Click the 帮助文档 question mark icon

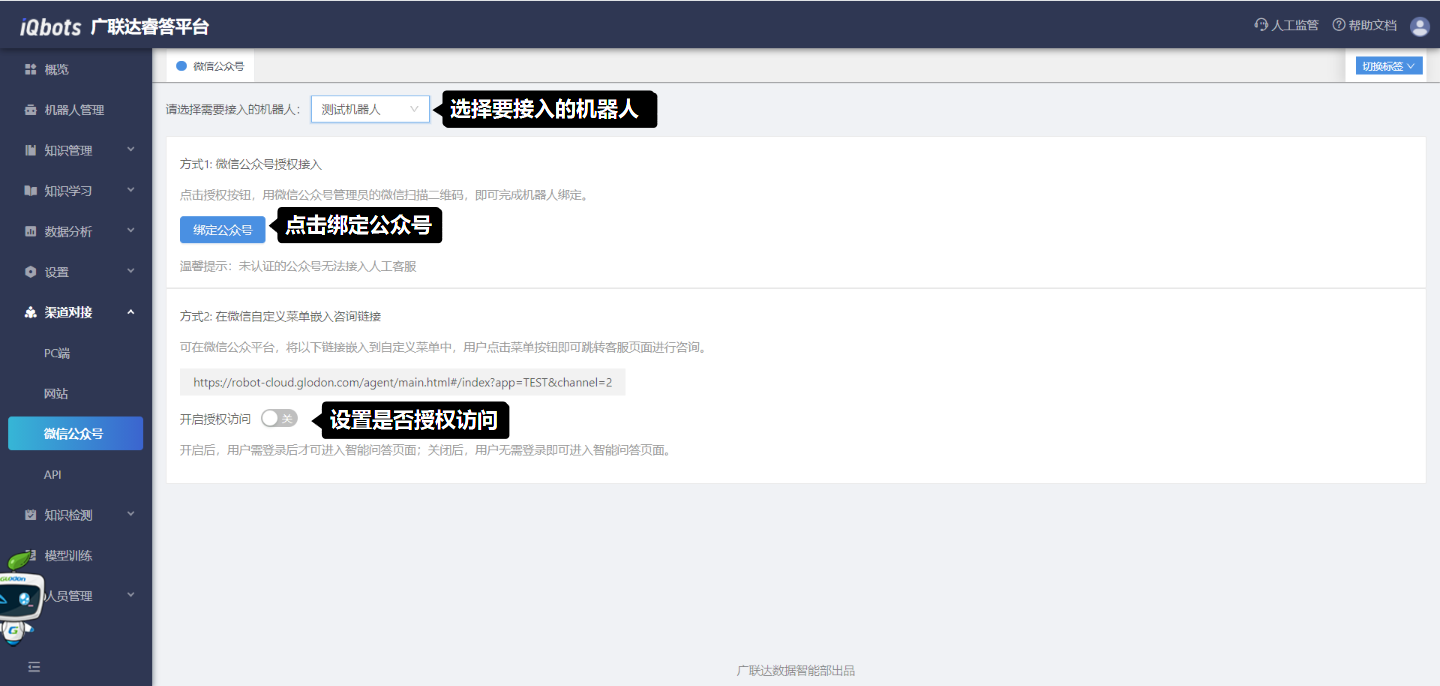[x=1338, y=25]
